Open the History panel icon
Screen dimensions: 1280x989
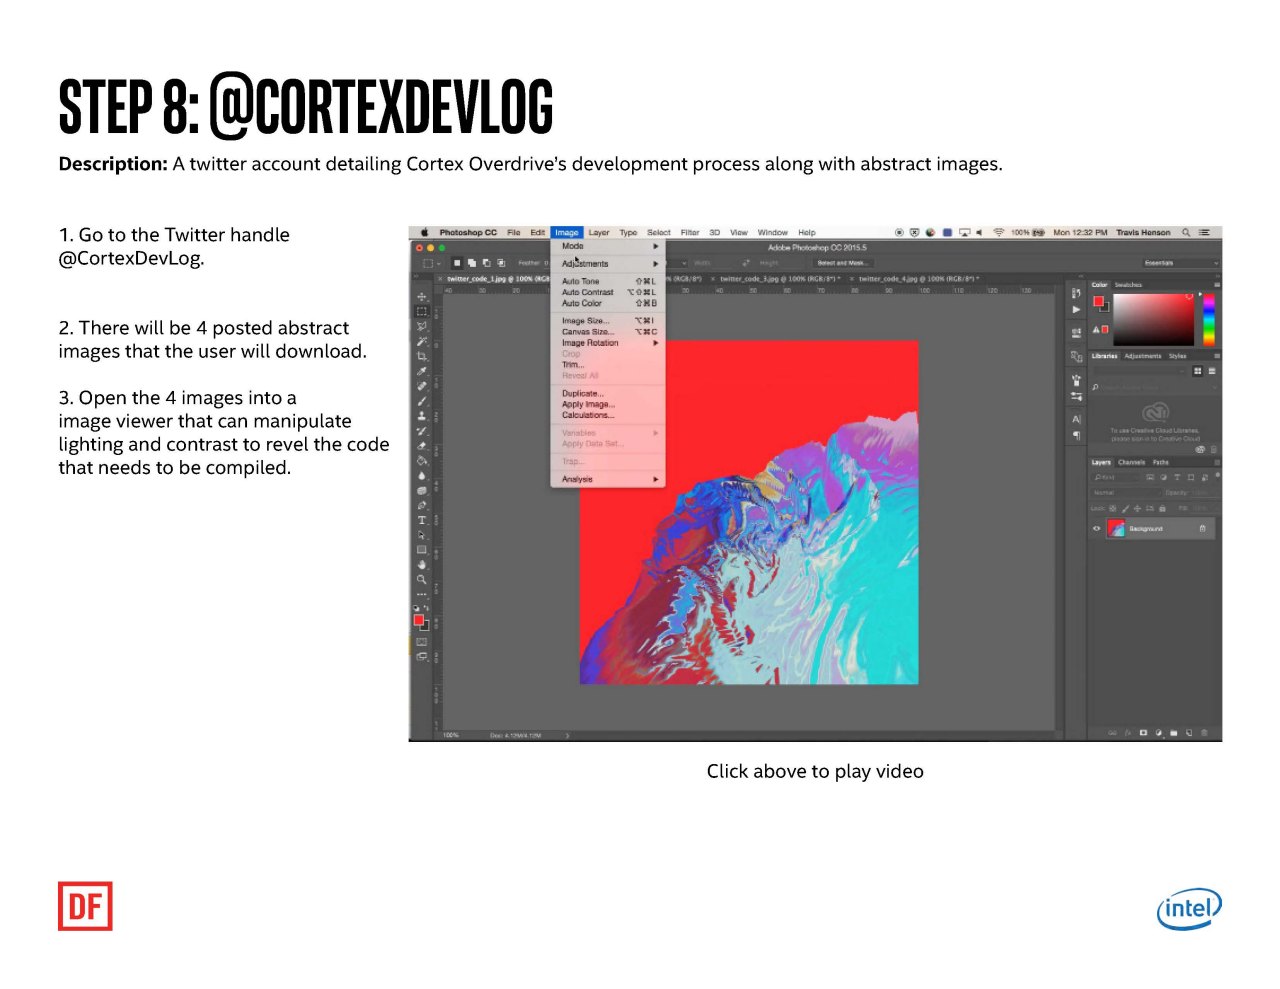tap(1076, 294)
